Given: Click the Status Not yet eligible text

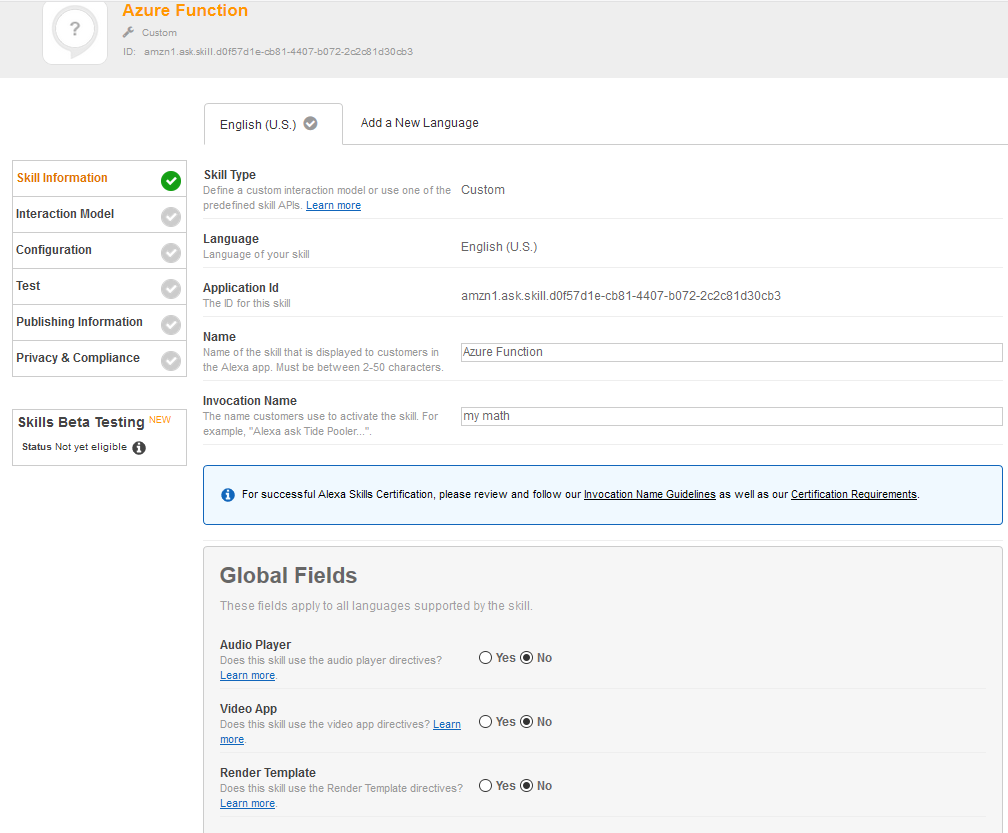Looking at the screenshot, I should pyautogui.click(x=75, y=447).
